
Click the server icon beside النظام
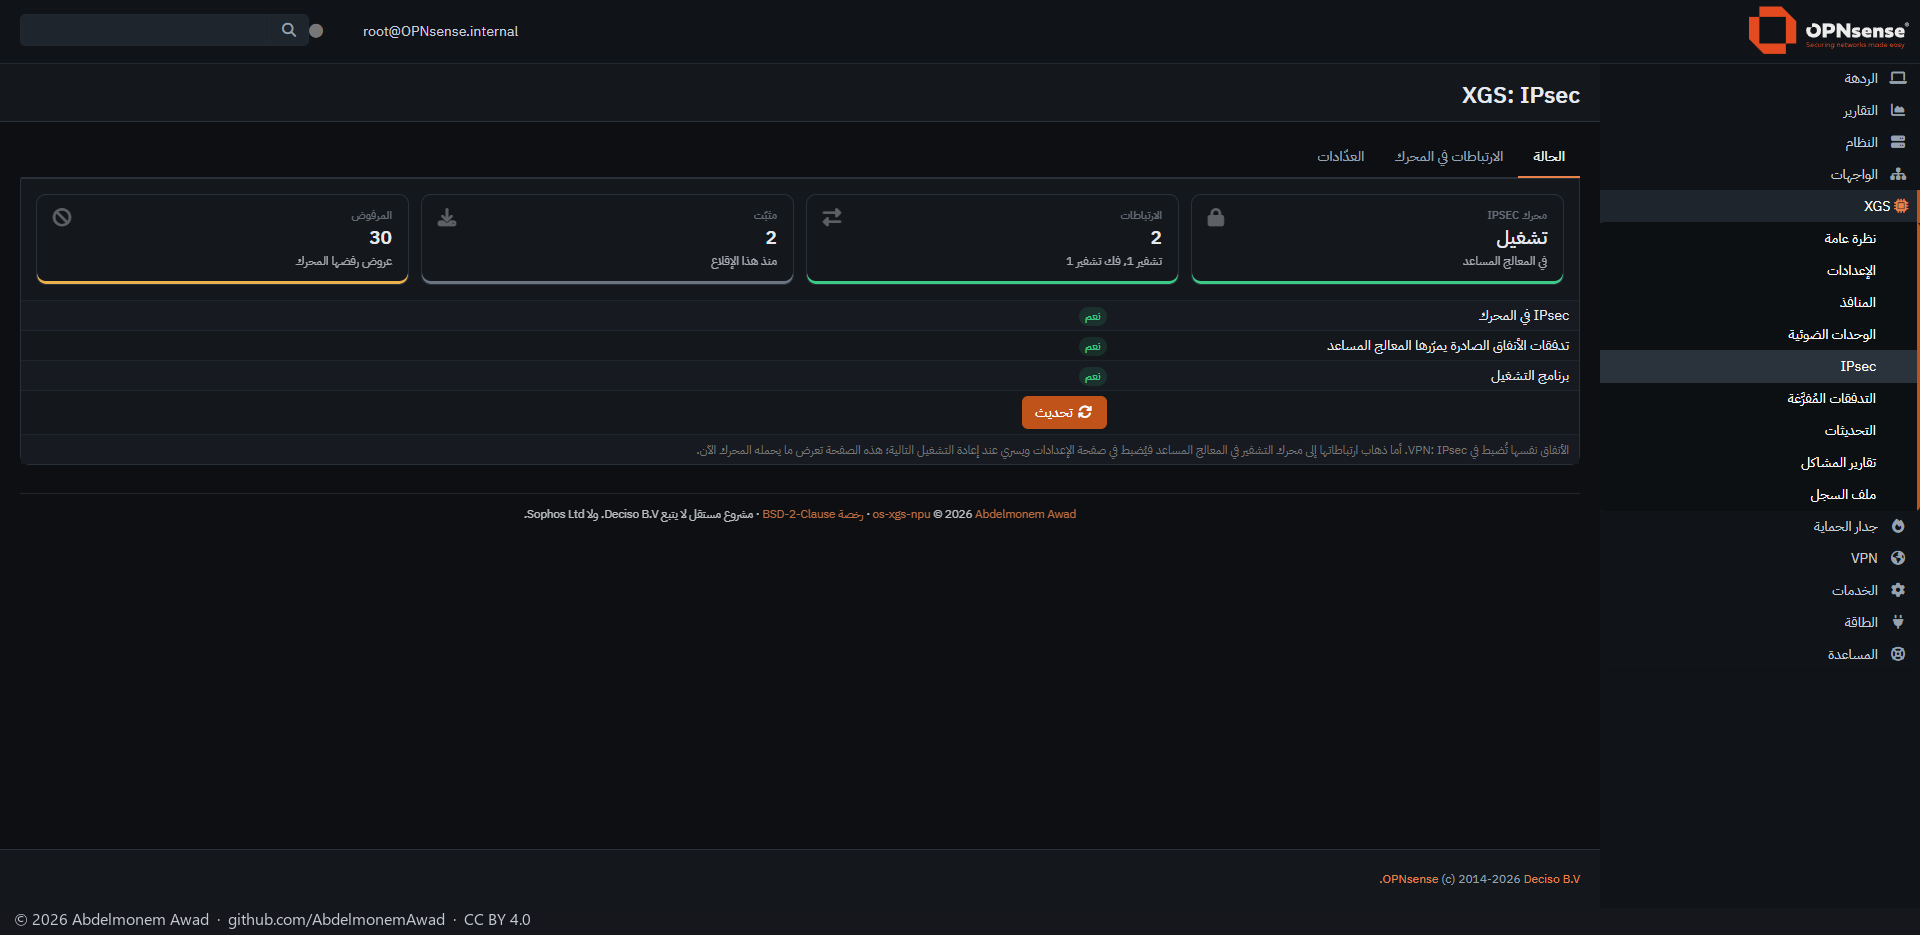pos(1898,142)
